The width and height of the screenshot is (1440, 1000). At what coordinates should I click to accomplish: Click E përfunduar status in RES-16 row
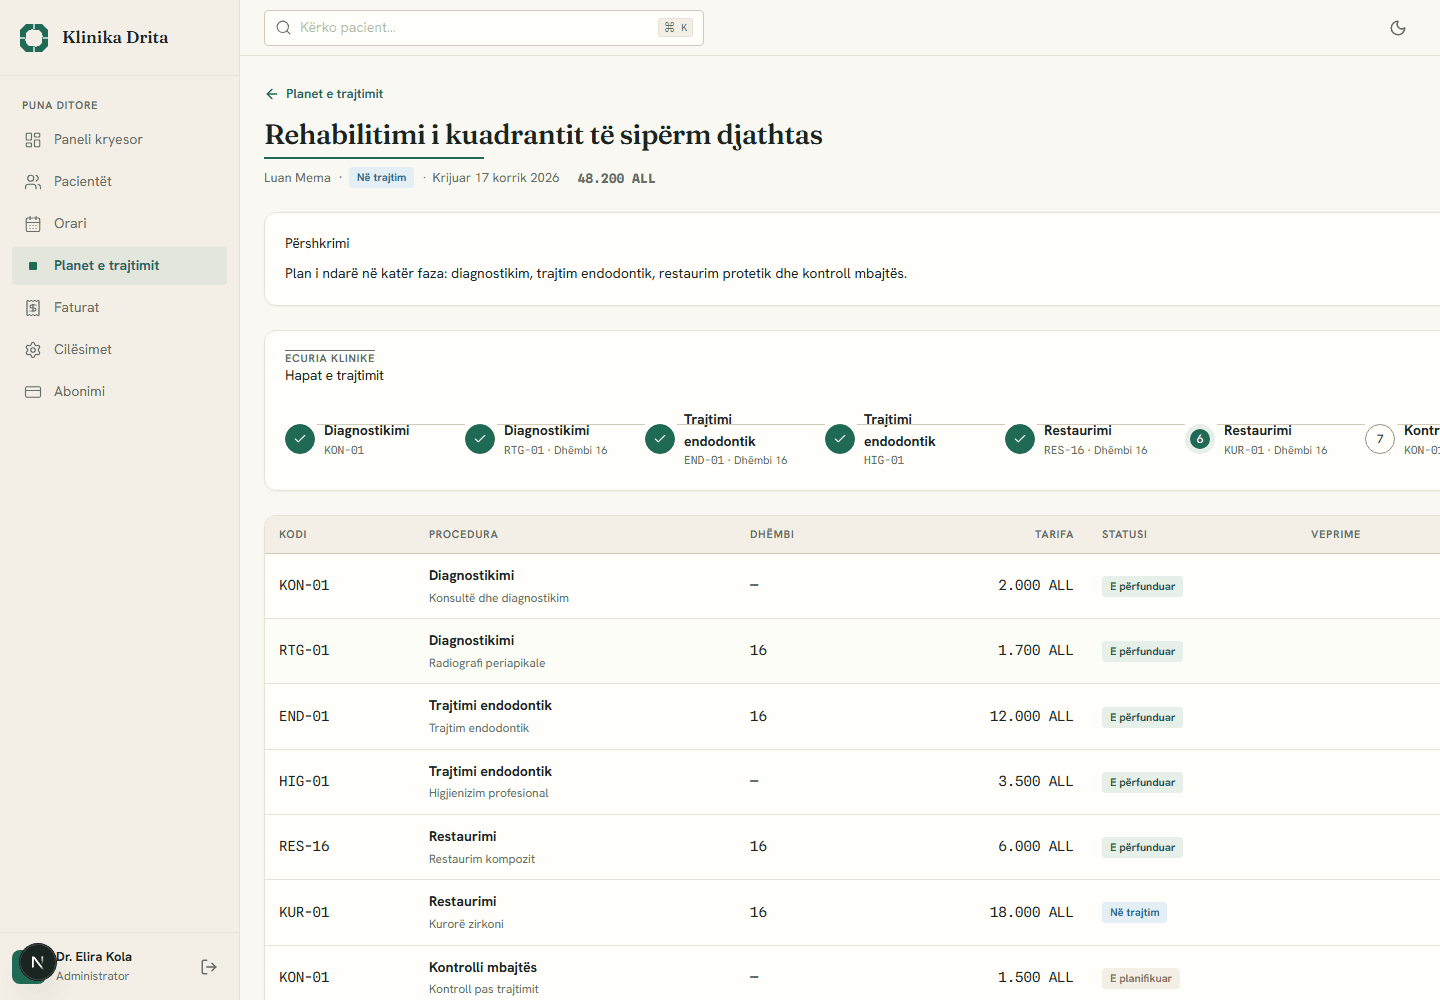click(x=1142, y=848)
